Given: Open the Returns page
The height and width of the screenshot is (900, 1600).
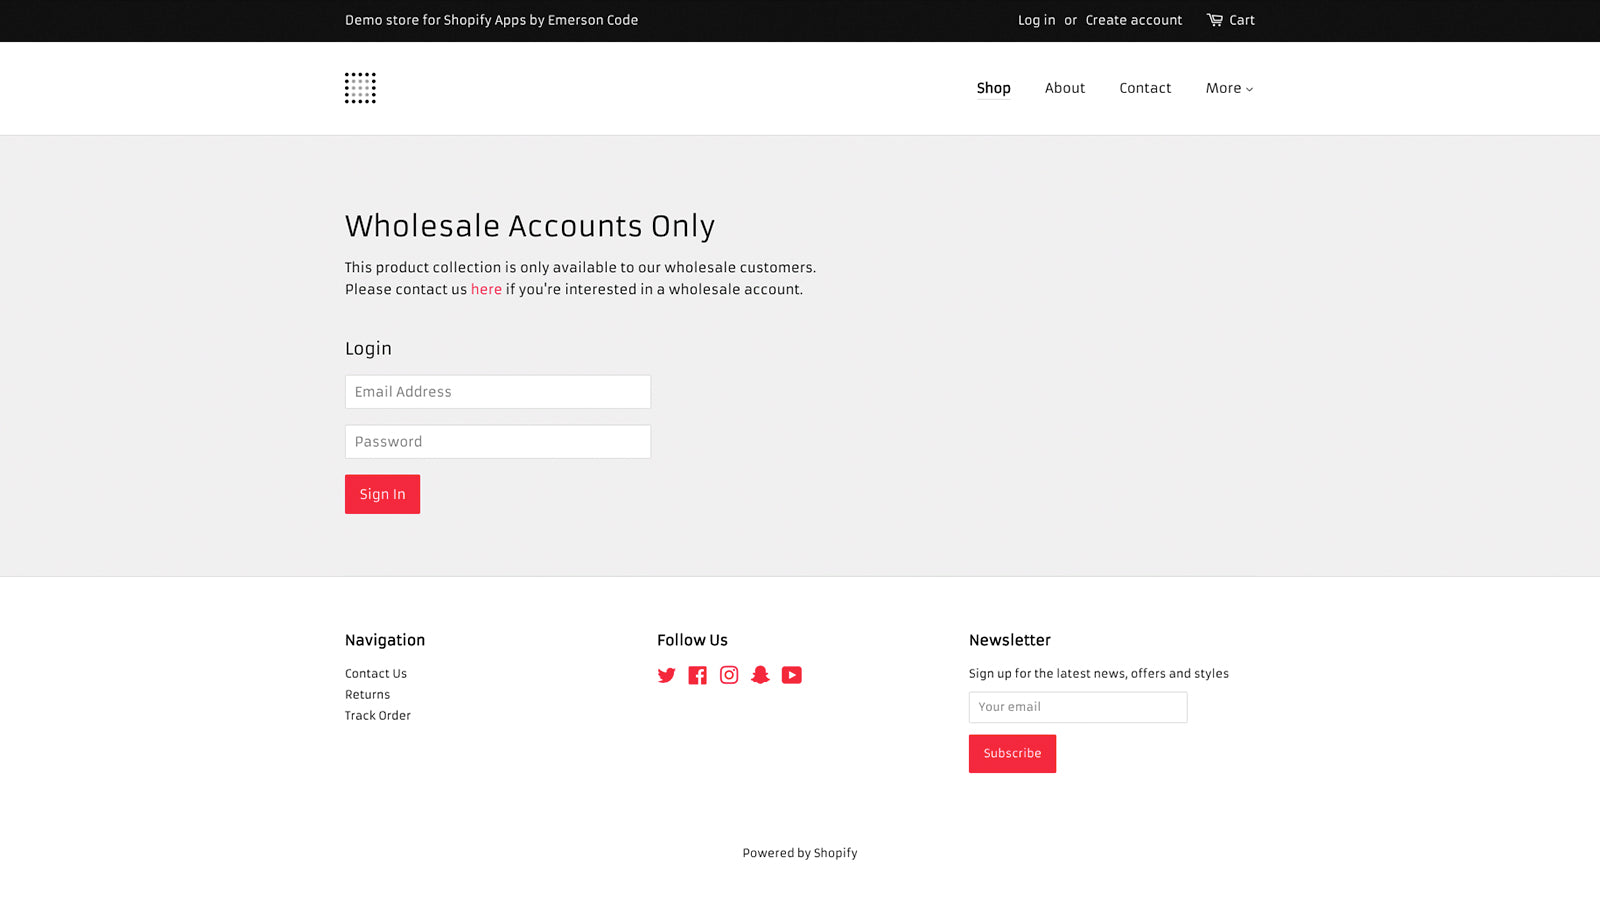Looking at the screenshot, I should tap(367, 694).
